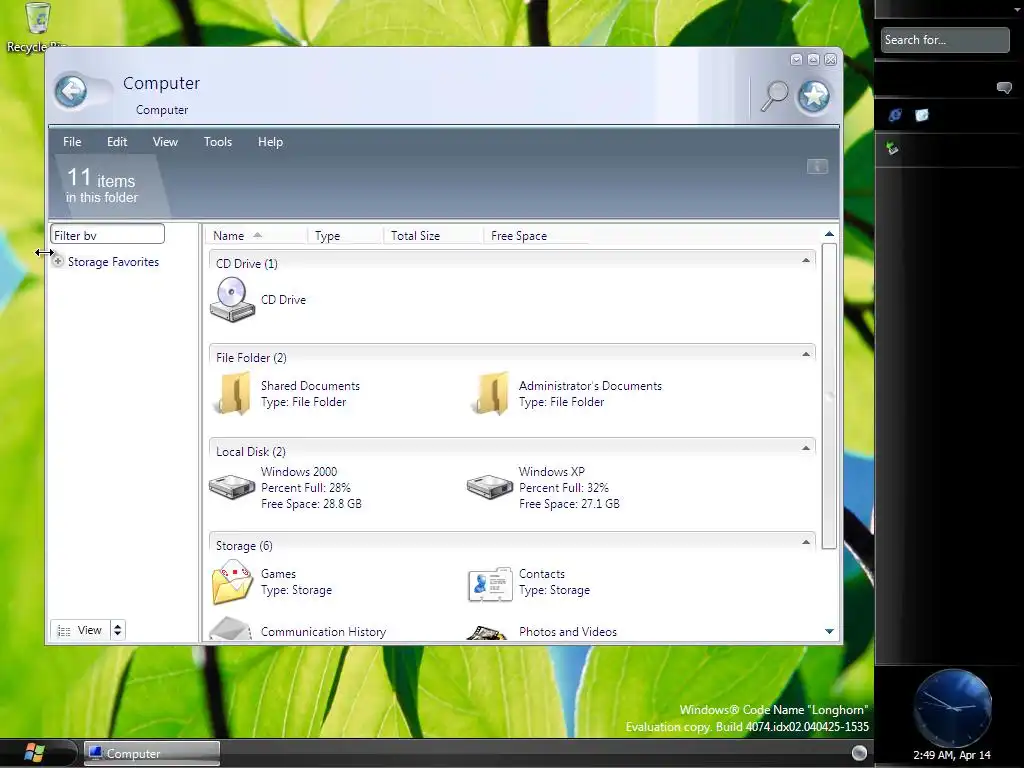Image resolution: width=1024 pixels, height=768 pixels.
Task: Click the Search for box in sidebar
Action: pyautogui.click(x=945, y=40)
